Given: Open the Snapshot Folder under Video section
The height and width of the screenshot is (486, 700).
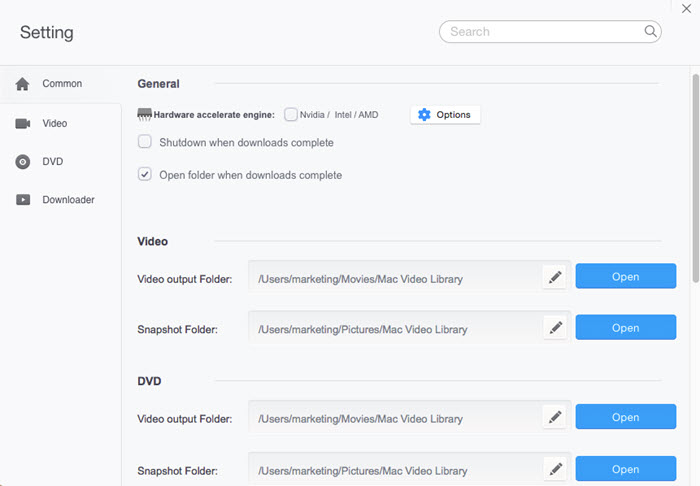Looking at the screenshot, I should point(625,328).
